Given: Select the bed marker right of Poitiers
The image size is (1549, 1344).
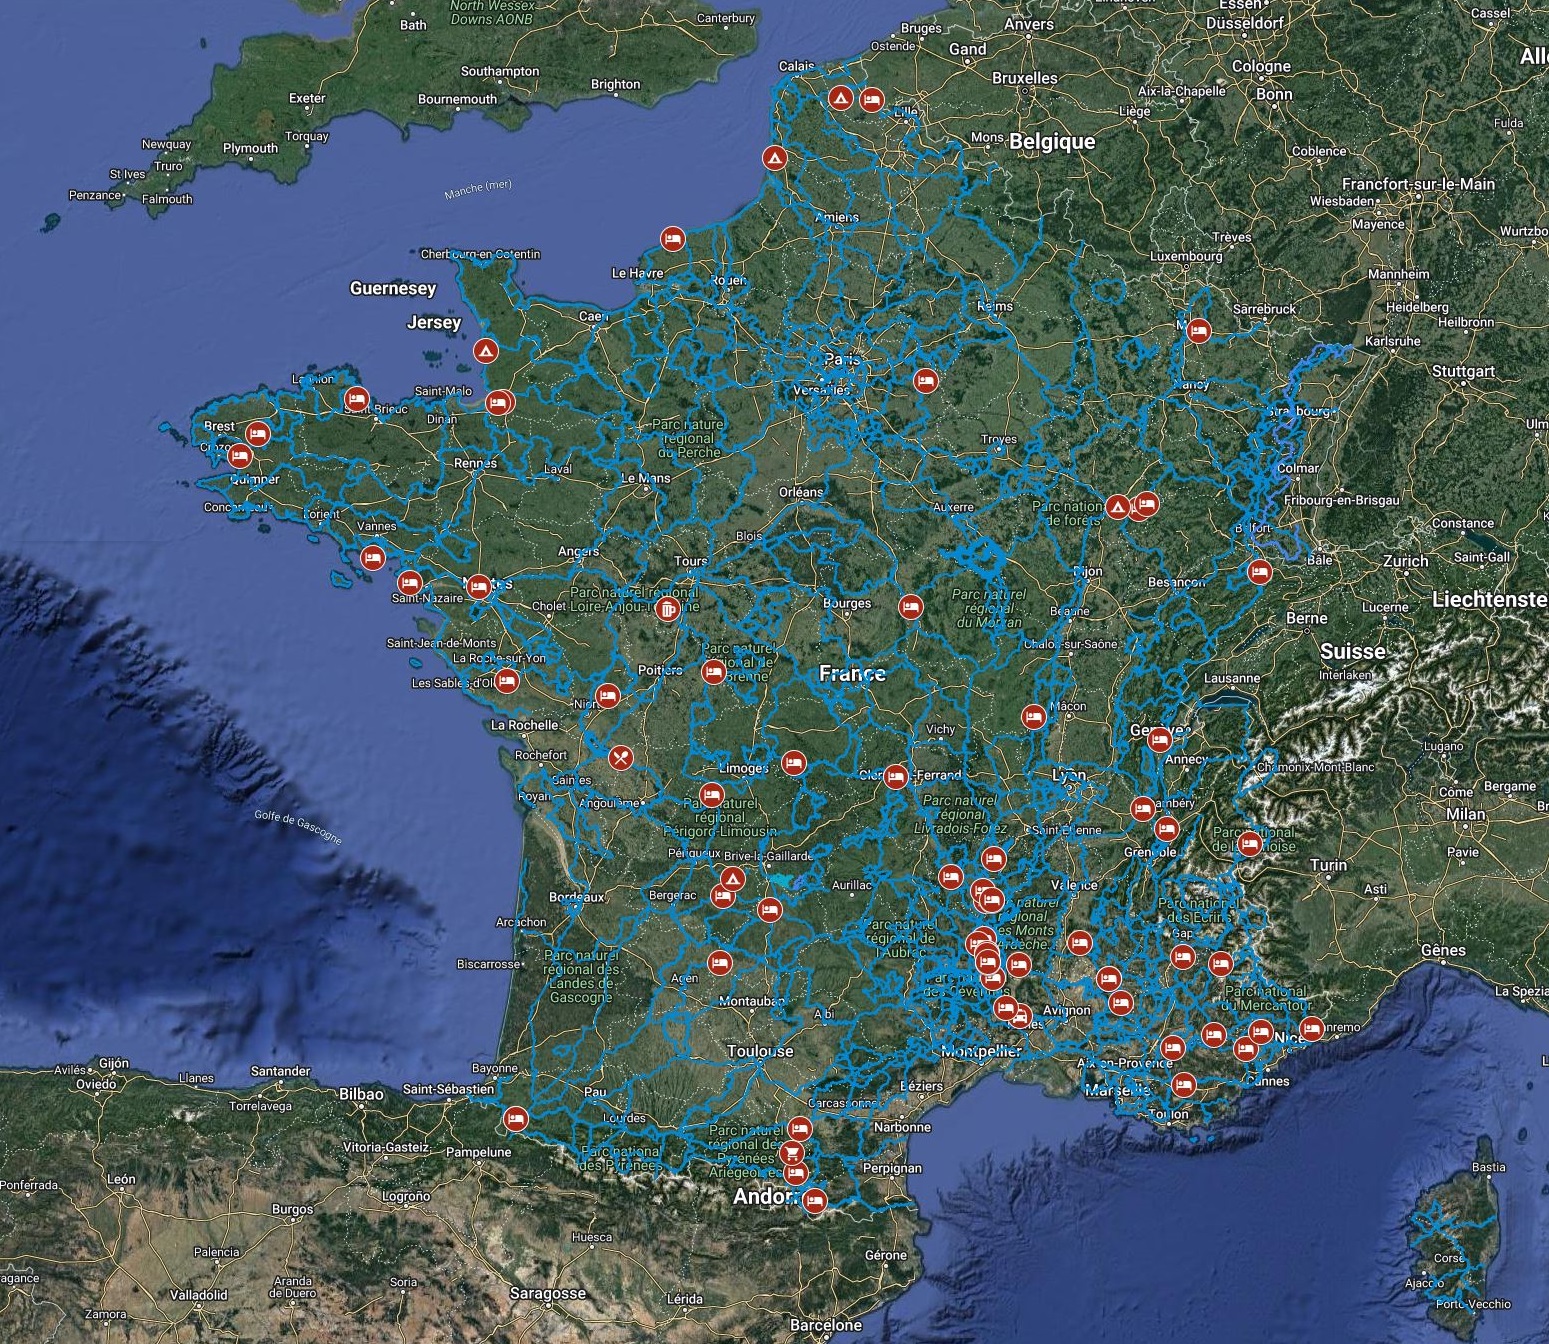Looking at the screenshot, I should (713, 672).
